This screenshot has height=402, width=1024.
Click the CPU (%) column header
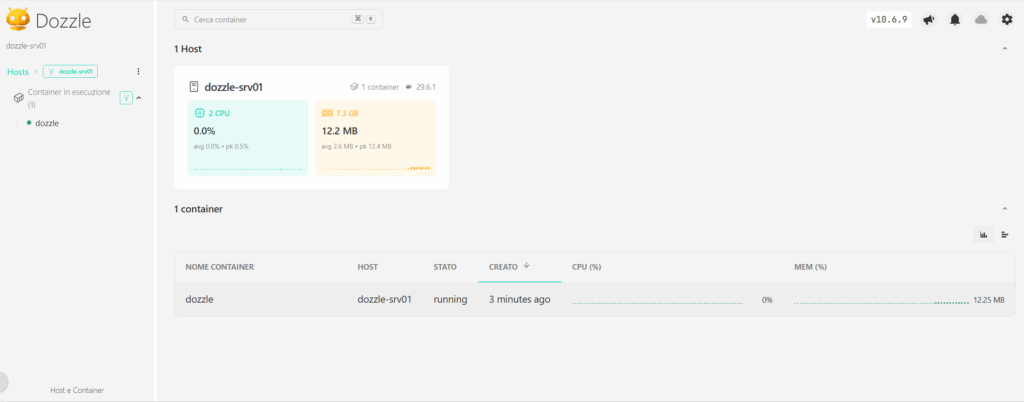586,267
